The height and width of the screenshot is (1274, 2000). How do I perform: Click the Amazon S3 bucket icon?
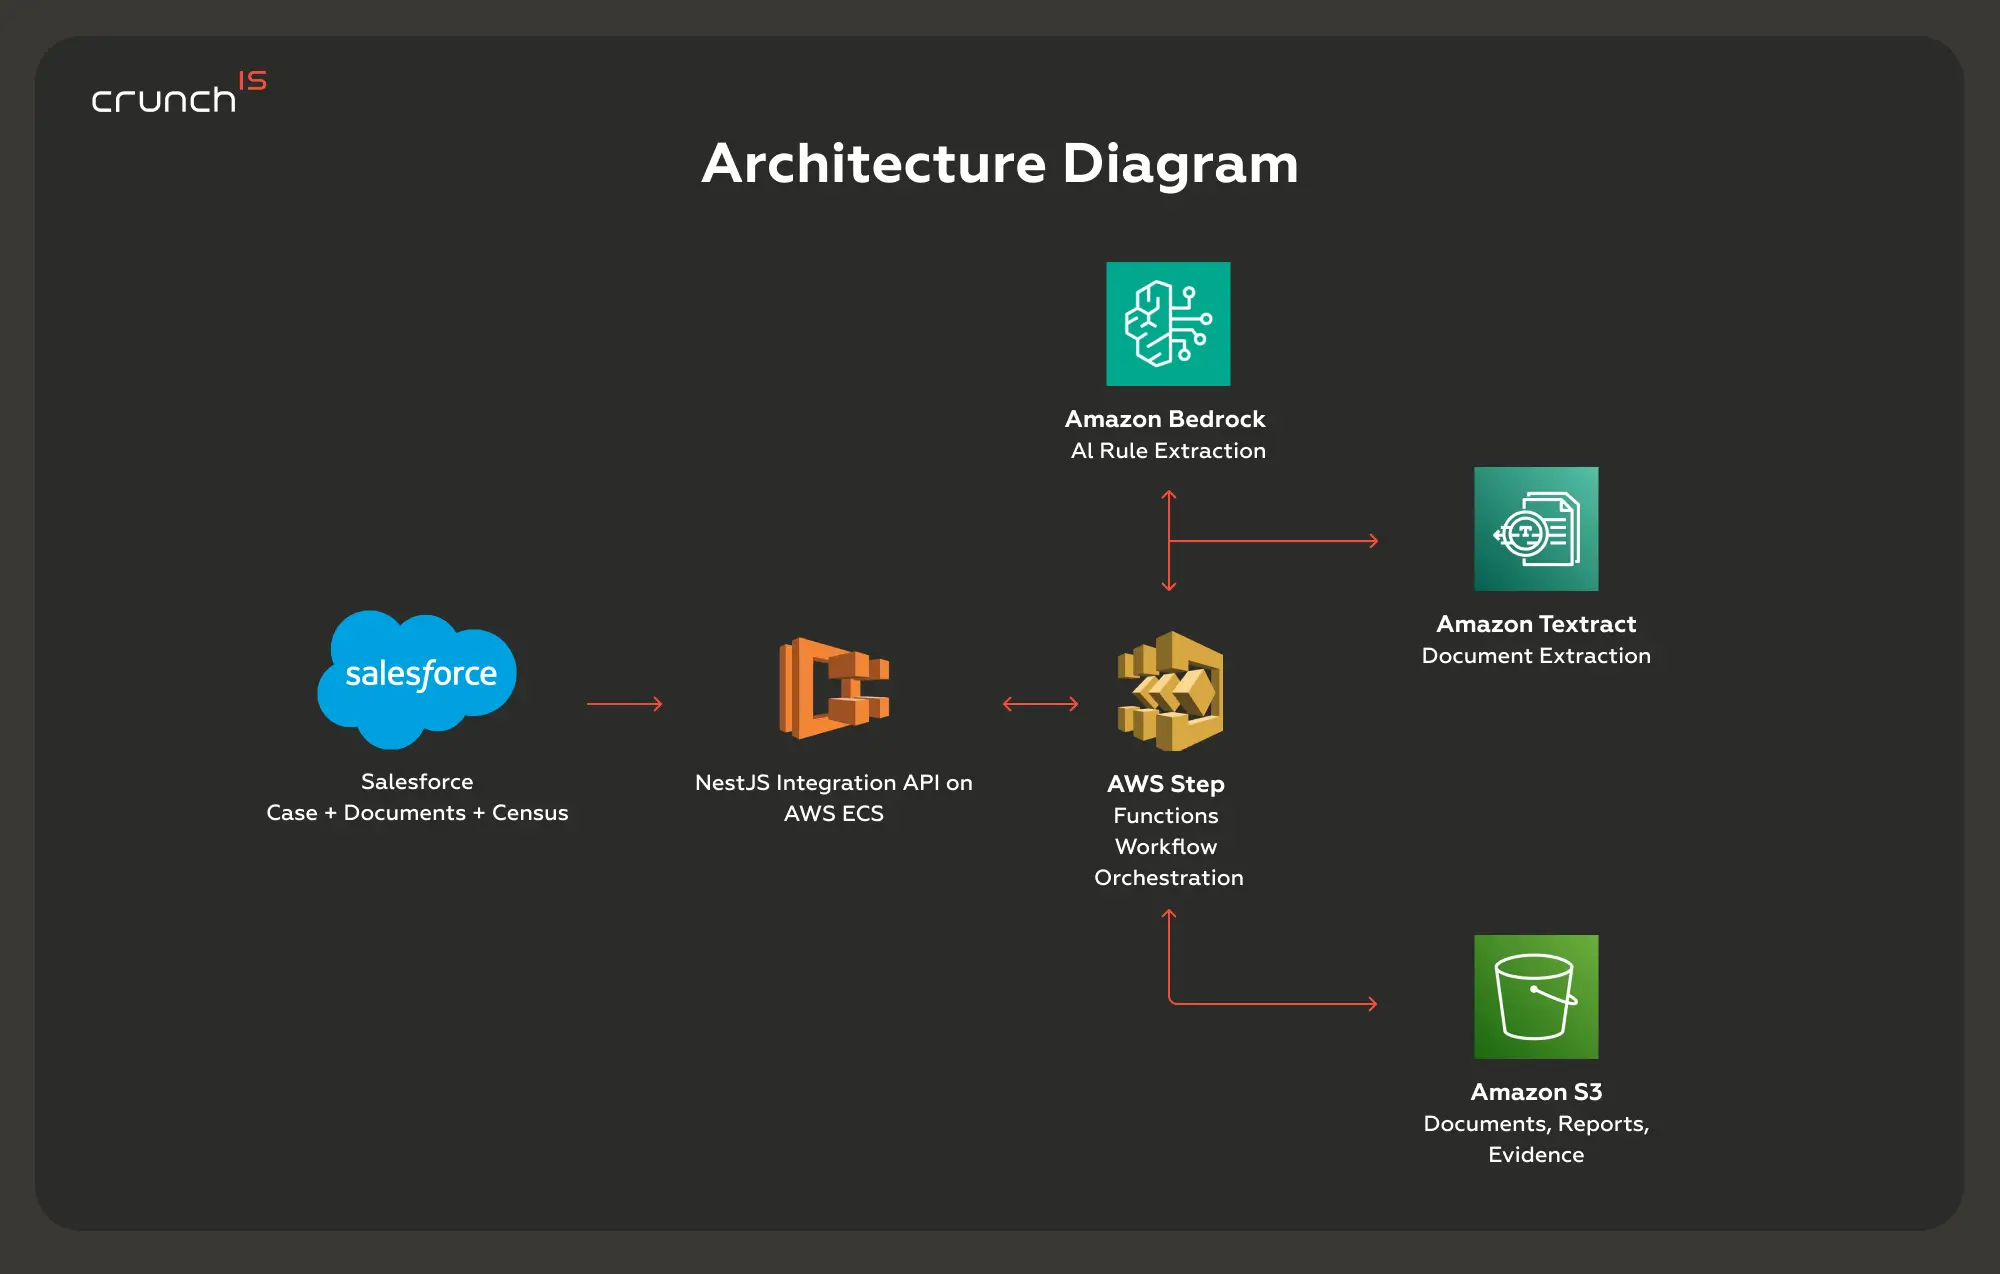1536,997
